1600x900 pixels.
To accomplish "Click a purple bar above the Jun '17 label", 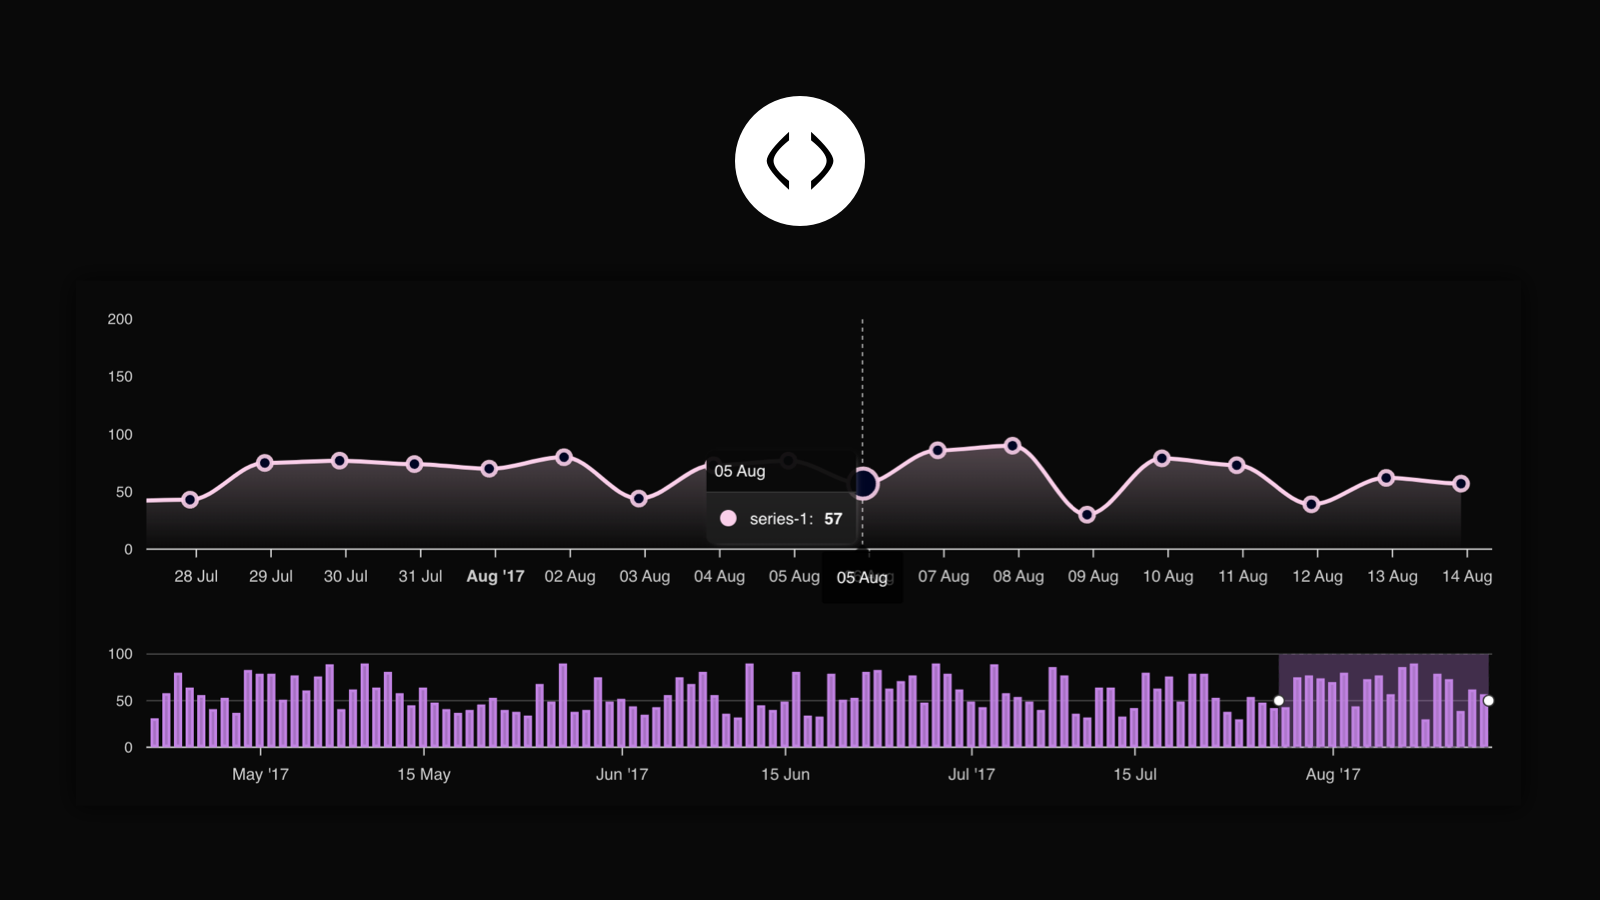I will point(620,715).
